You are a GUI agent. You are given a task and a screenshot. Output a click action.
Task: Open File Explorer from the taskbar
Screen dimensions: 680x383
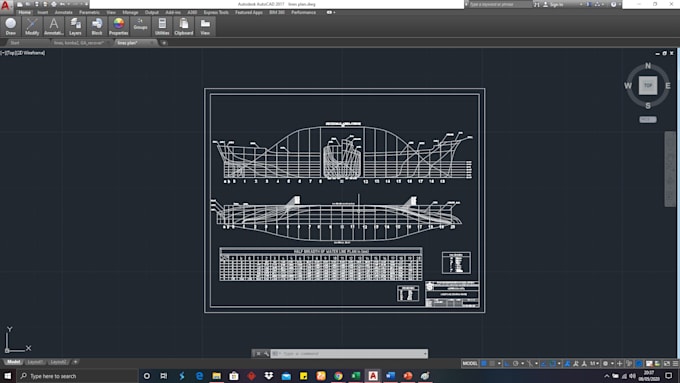[216, 376]
